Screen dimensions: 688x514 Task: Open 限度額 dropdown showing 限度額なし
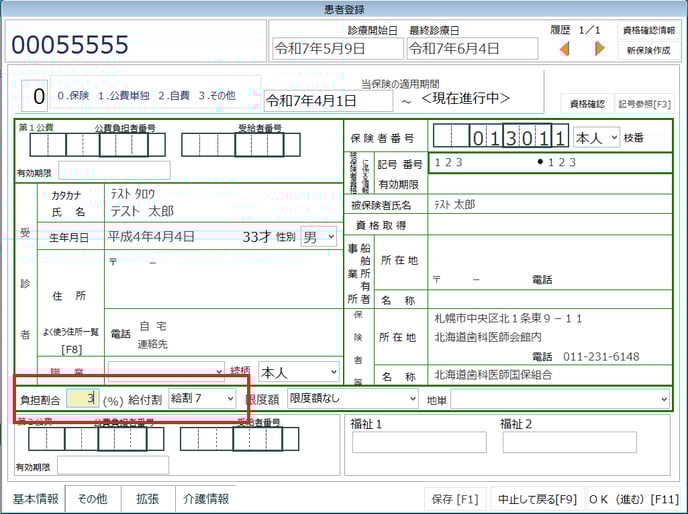pos(352,399)
